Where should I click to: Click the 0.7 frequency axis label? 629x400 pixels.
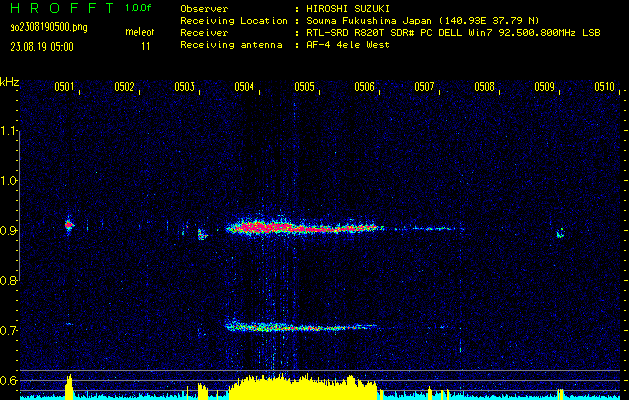(10, 331)
